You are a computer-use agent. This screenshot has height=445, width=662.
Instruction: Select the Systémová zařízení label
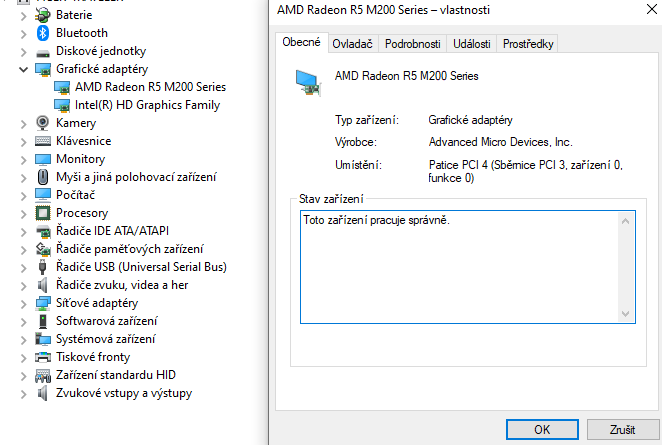click(x=106, y=339)
